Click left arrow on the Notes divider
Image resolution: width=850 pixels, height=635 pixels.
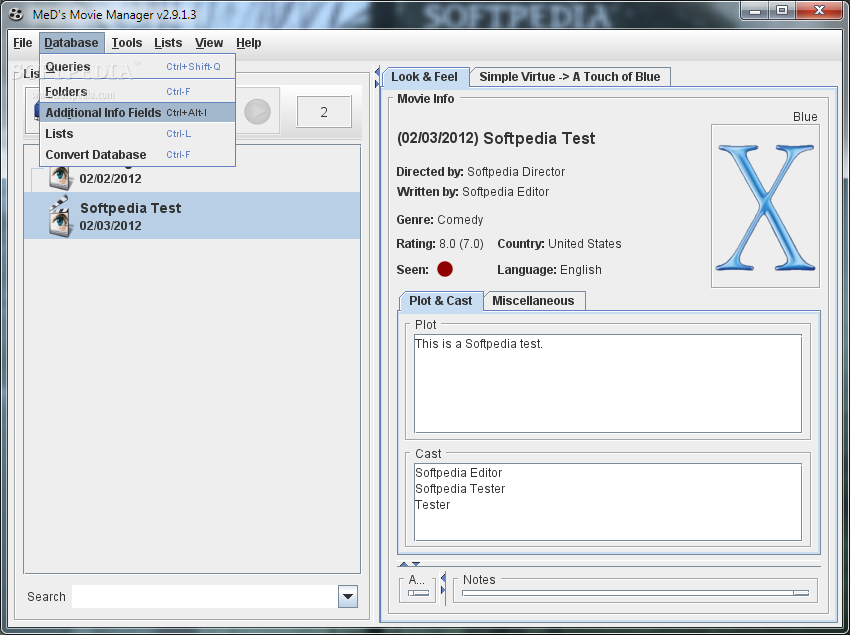[x=443, y=578]
